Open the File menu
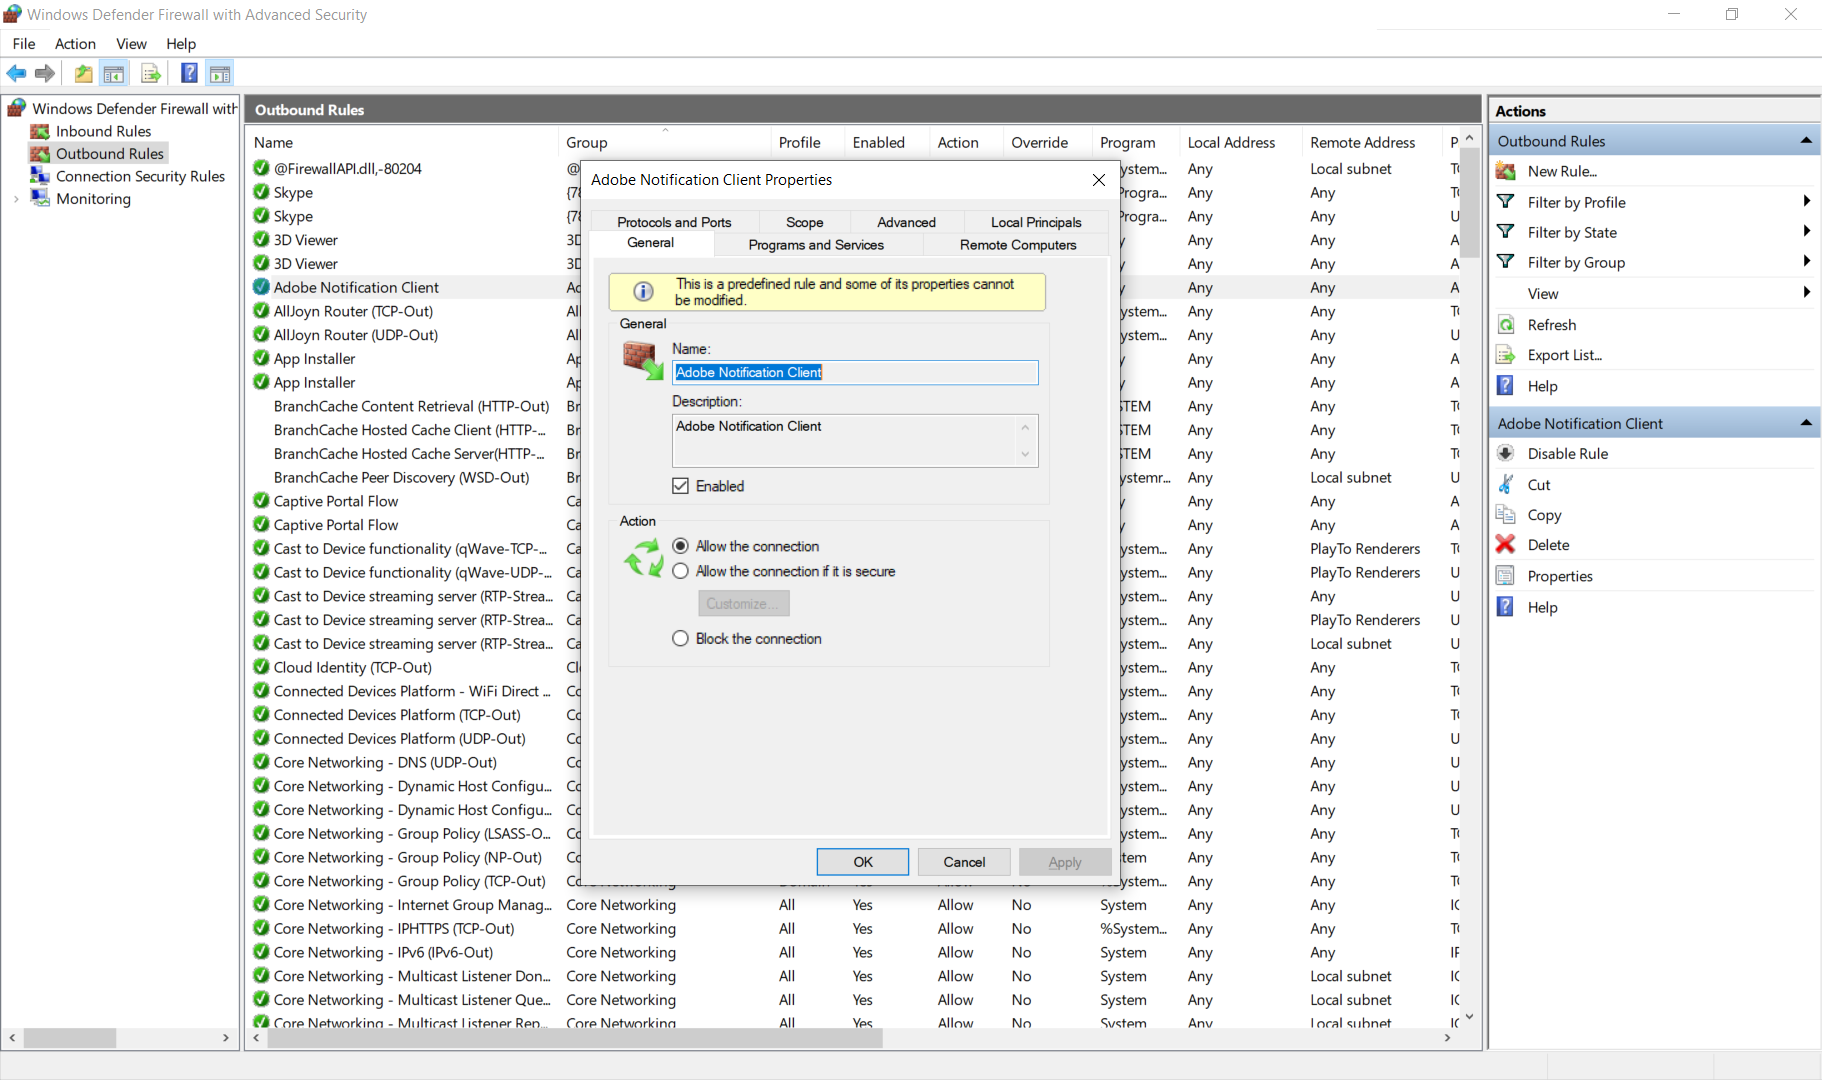 24,44
